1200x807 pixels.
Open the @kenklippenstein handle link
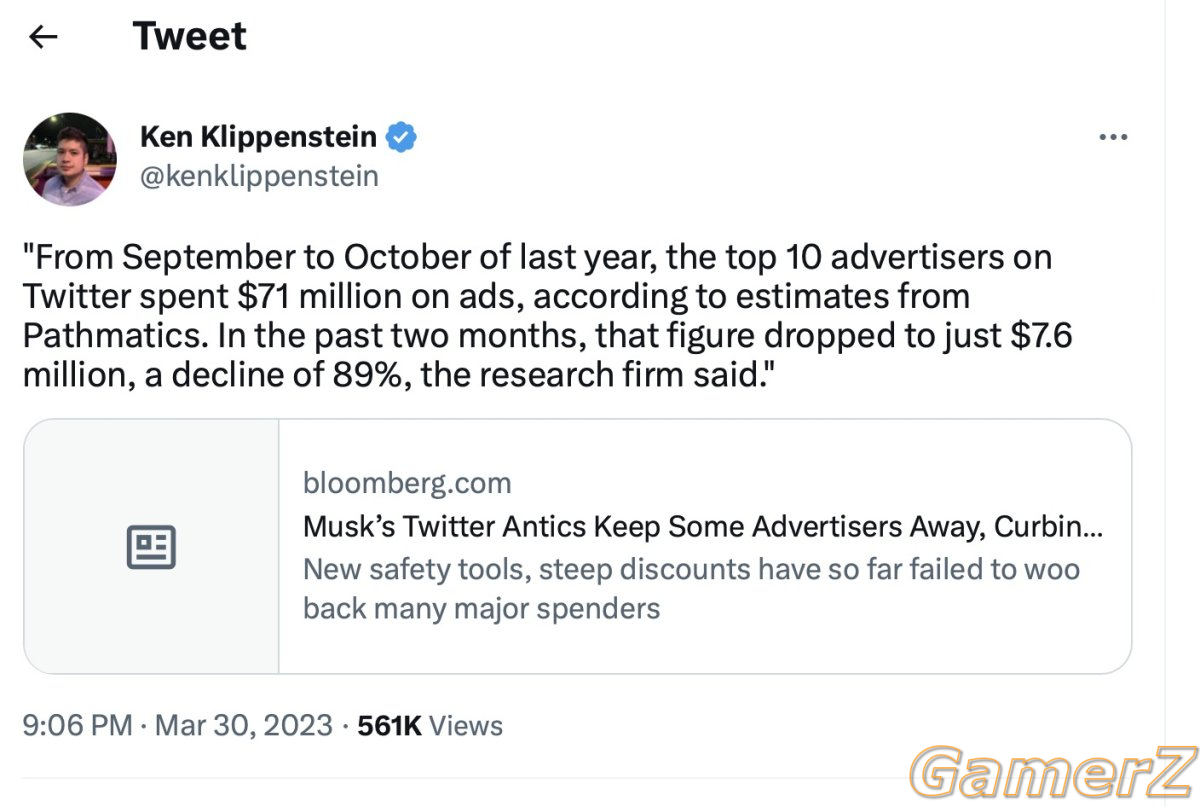click(259, 177)
